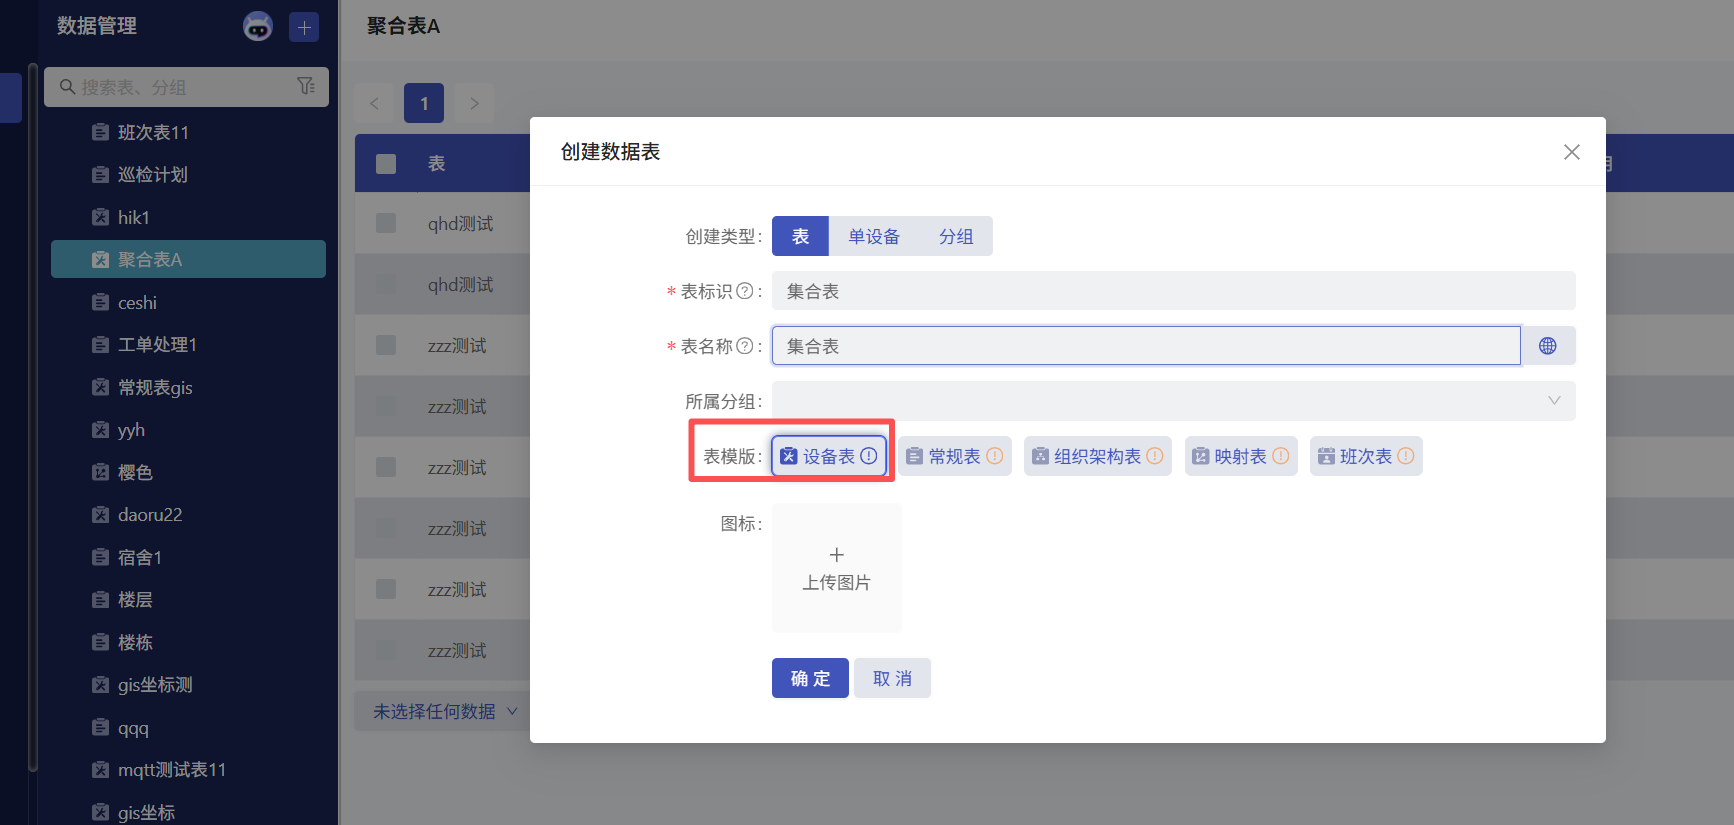Expand the 未选择任何数据 dropdown
Viewport: 1734px width, 825px height.
[x=445, y=711]
